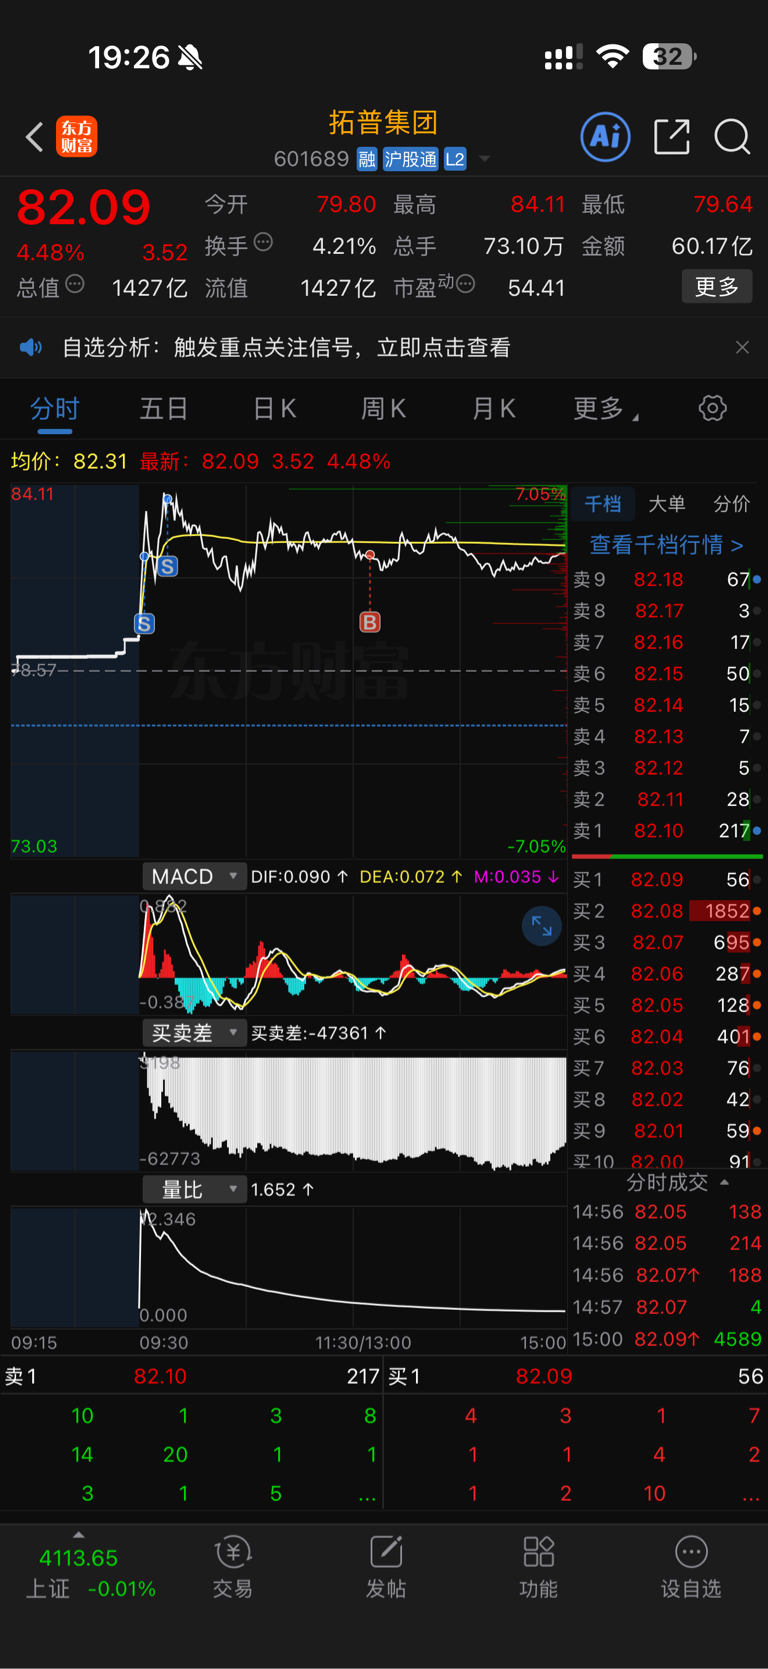This screenshot has width=768, height=1669.
Task: Tap the bottom 卖1 82.10 queue header
Action: [x=192, y=1377]
